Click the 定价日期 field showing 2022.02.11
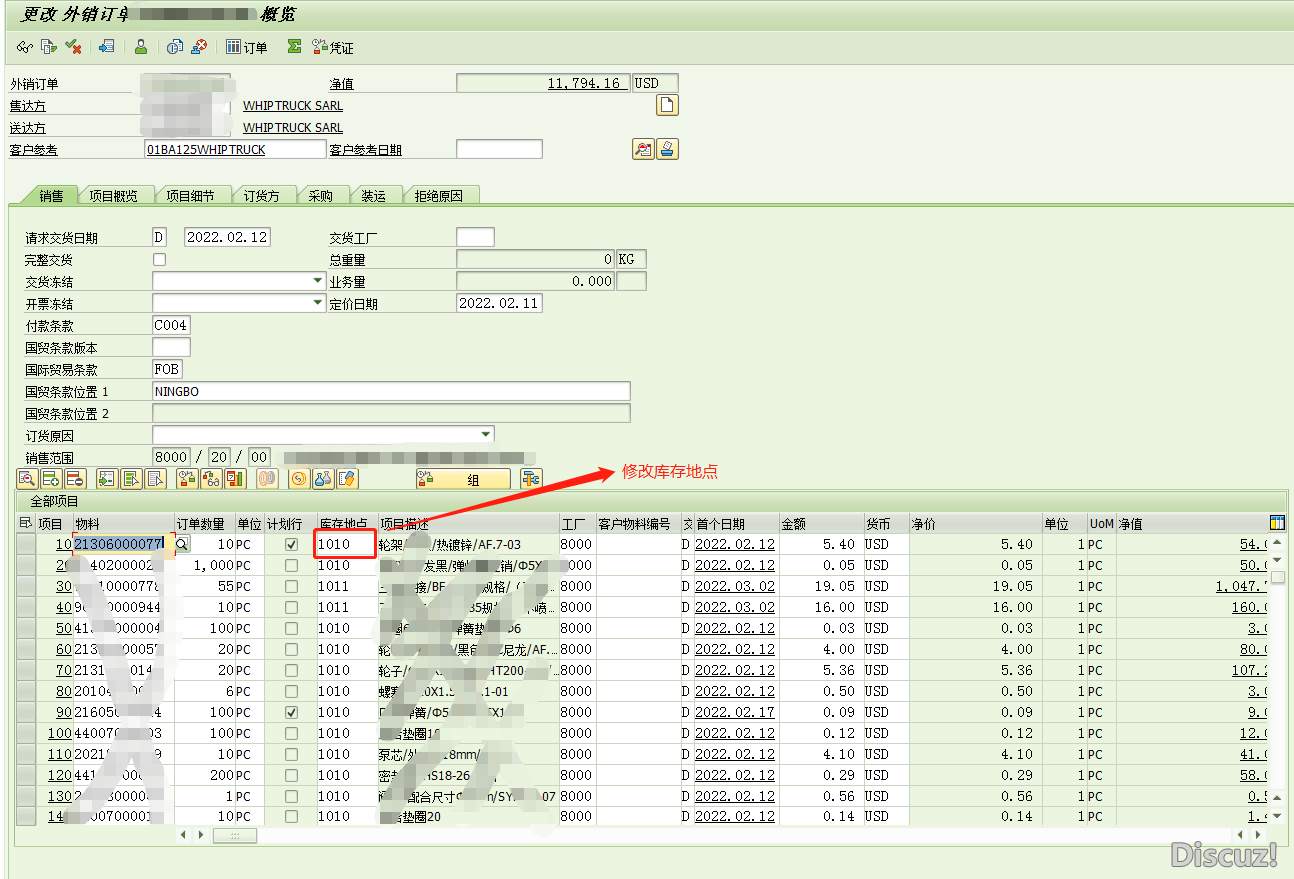Image resolution: width=1294 pixels, height=879 pixels. [499, 303]
